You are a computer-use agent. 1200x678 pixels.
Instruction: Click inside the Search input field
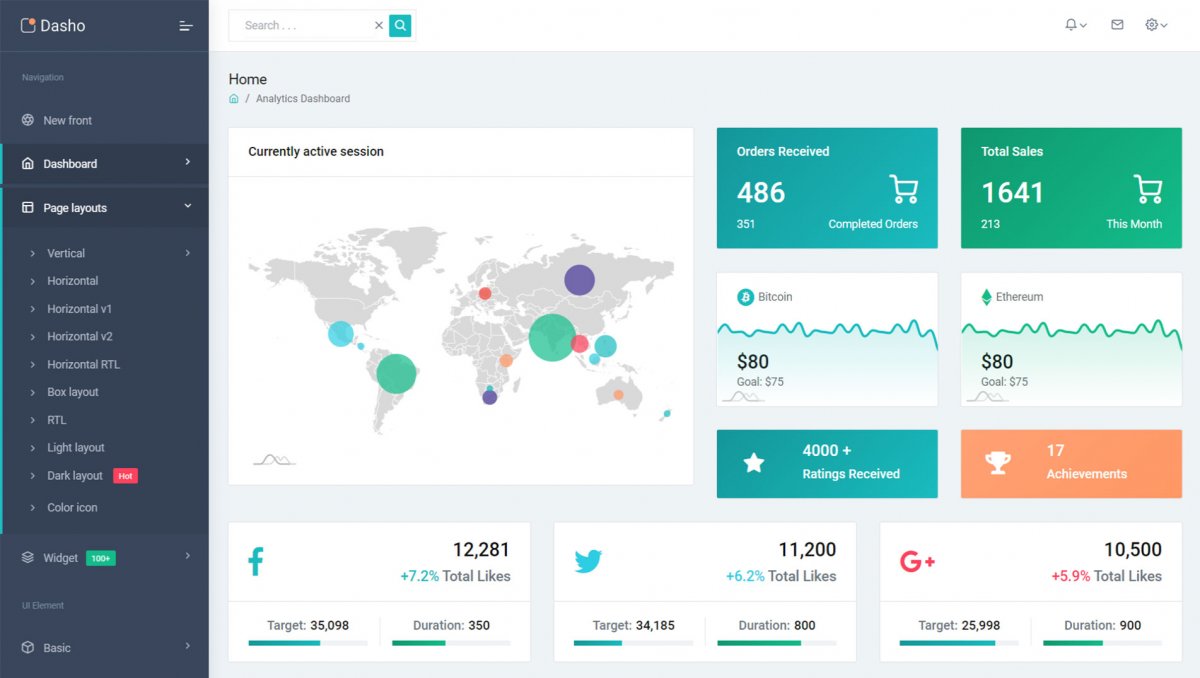(300, 26)
